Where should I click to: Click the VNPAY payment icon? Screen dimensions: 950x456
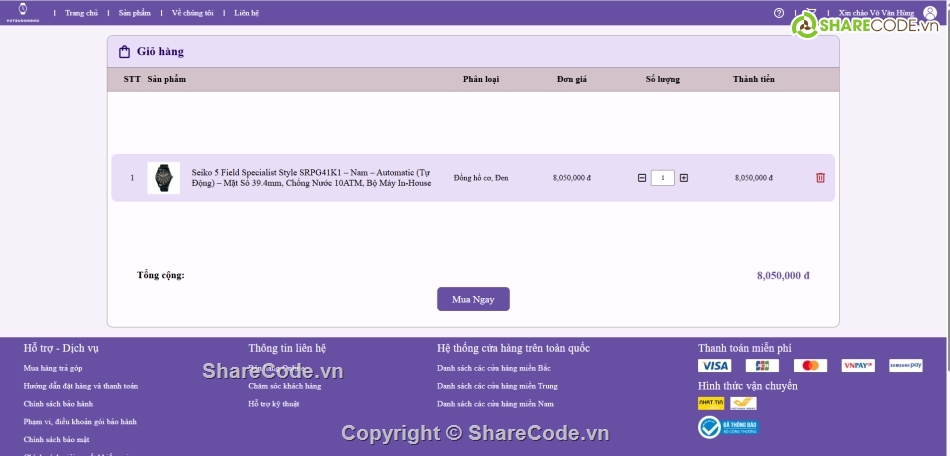[858, 366]
